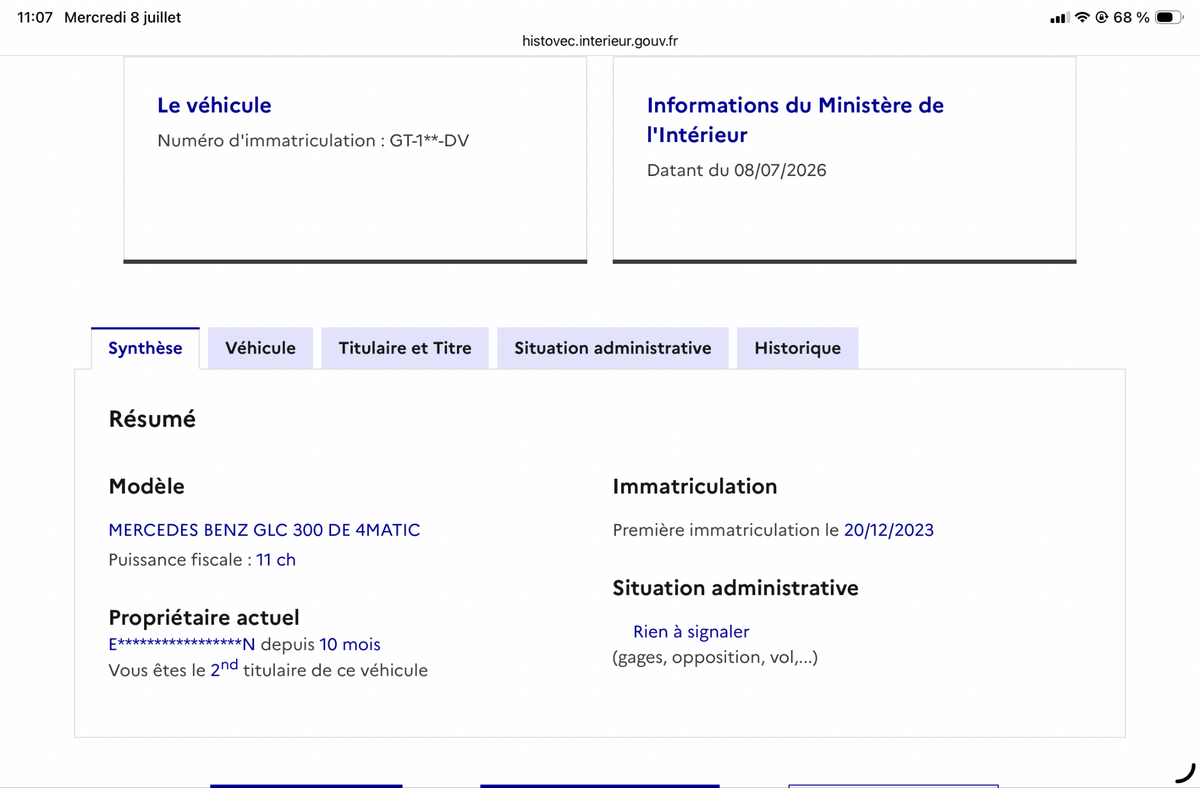Select the Situation administrative tab
The image size is (1200, 788).
613,348
